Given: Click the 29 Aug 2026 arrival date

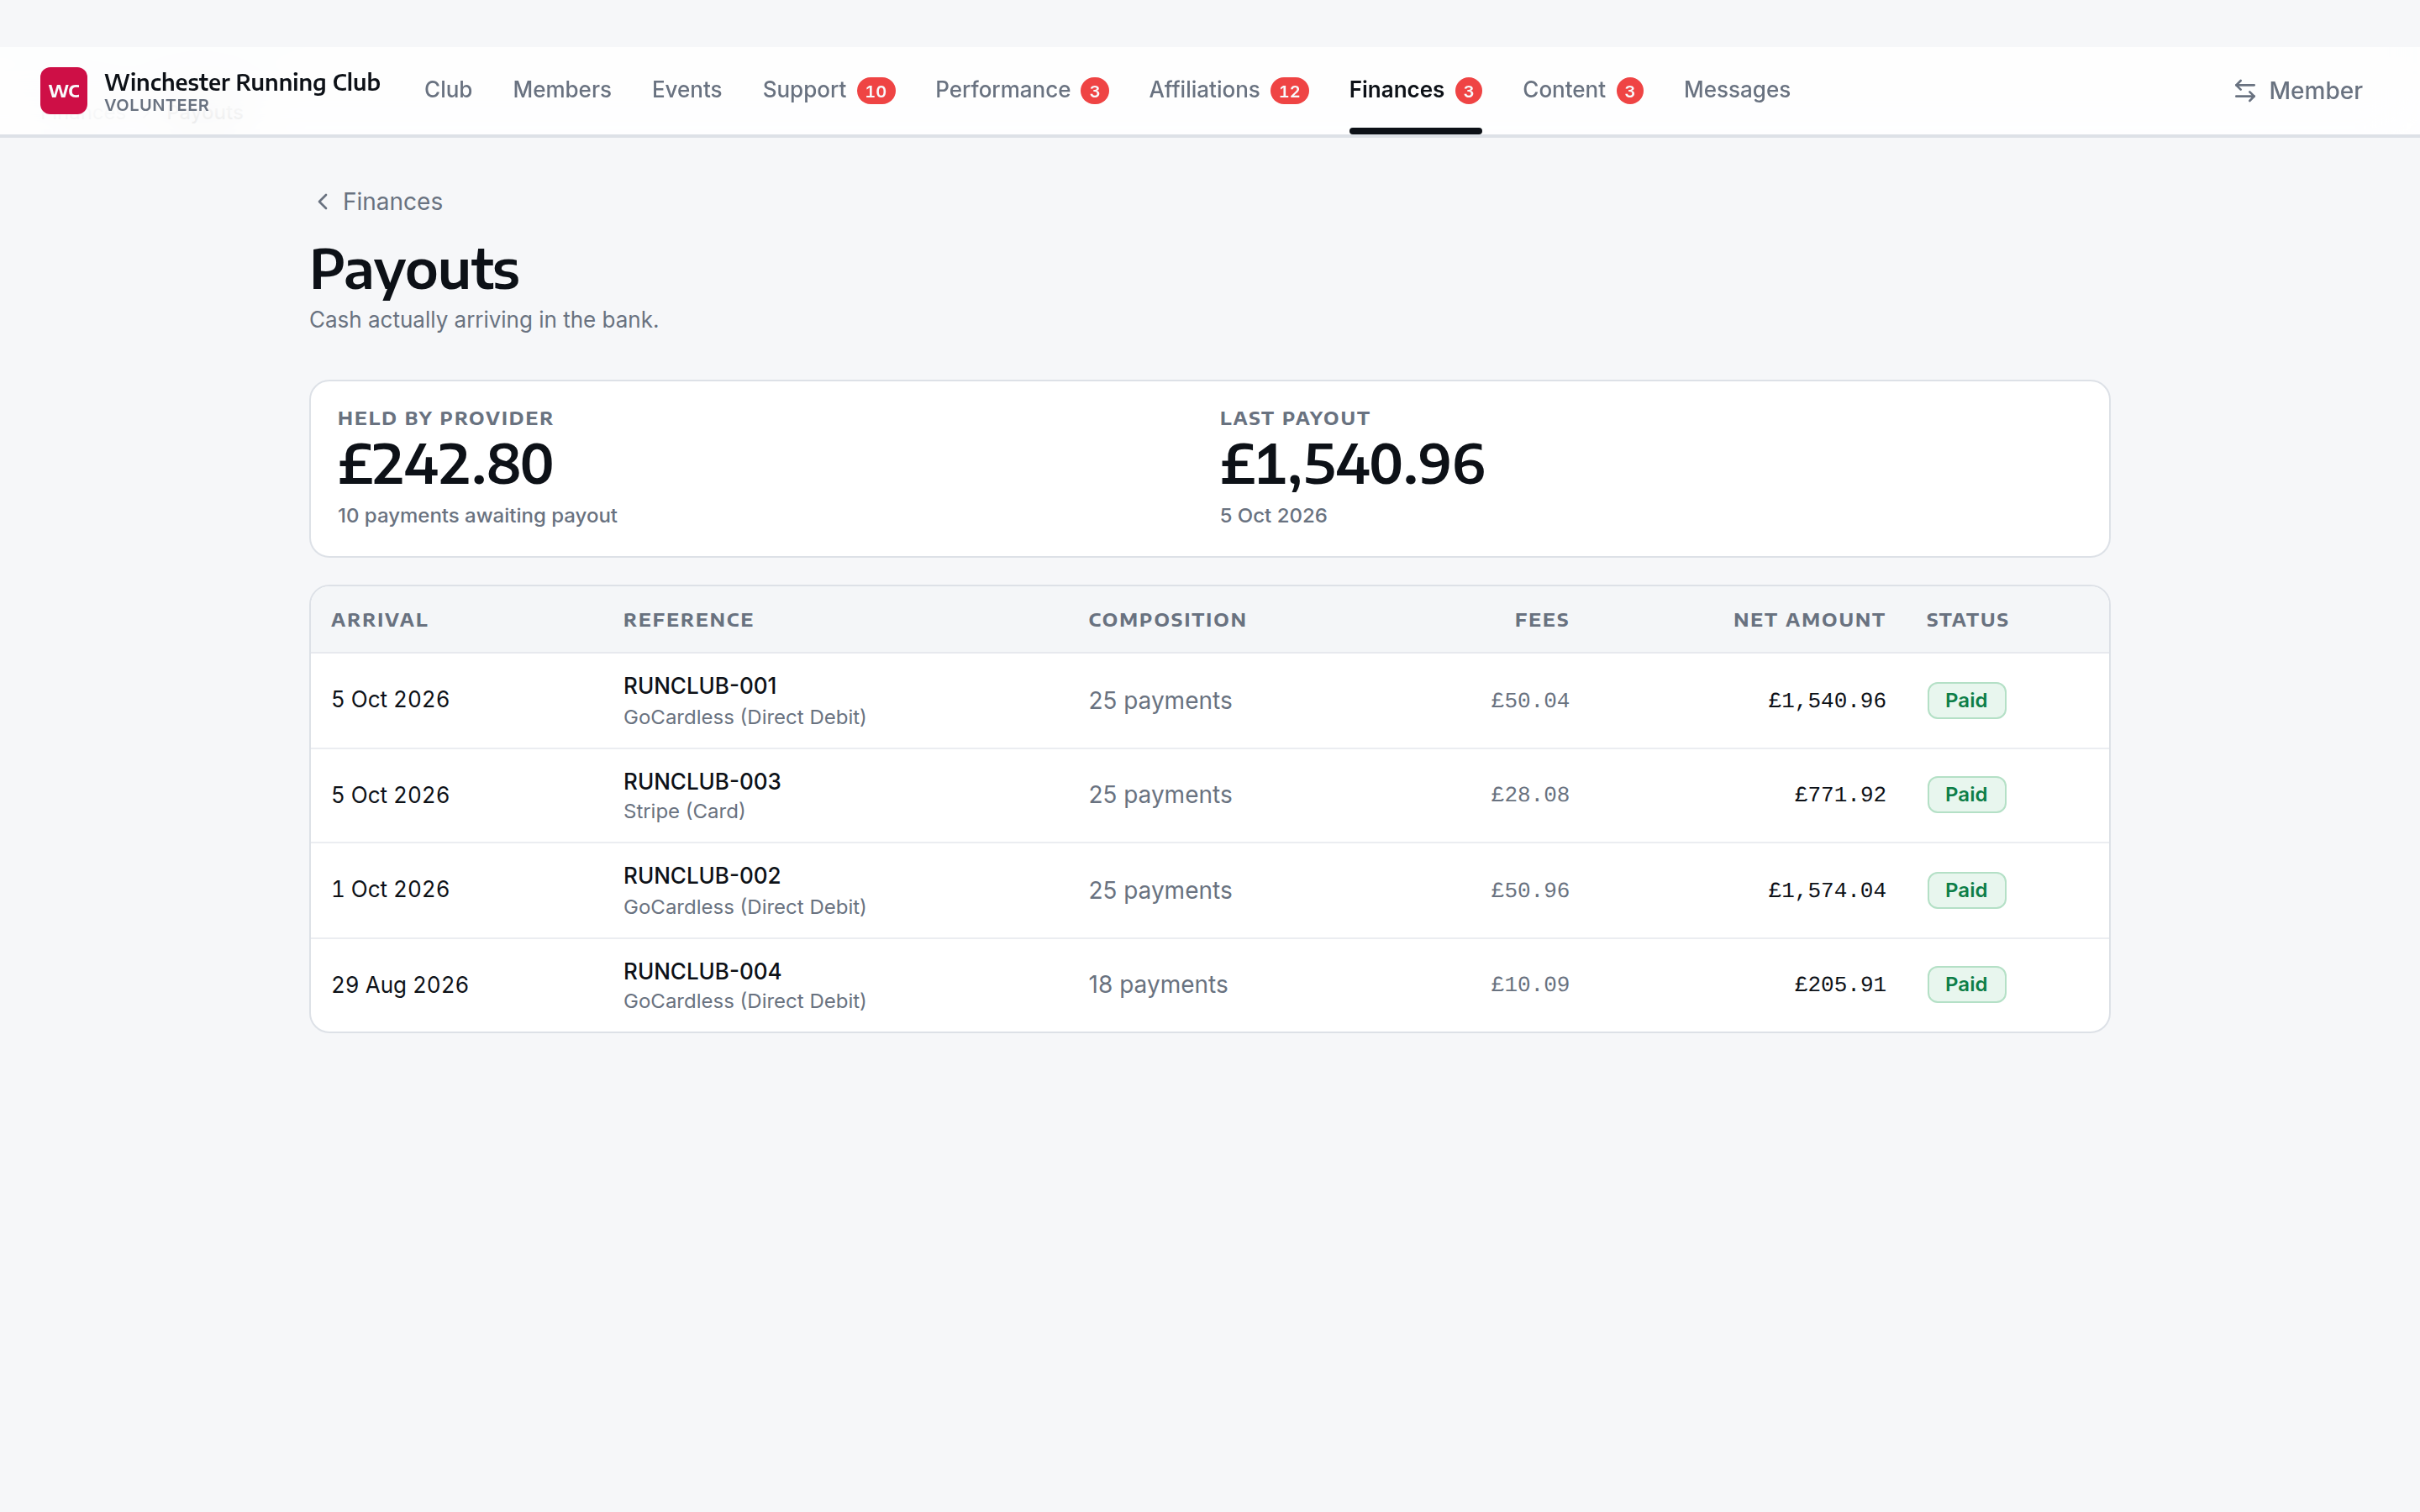Looking at the screenshot, I should [x=400, y=985].
